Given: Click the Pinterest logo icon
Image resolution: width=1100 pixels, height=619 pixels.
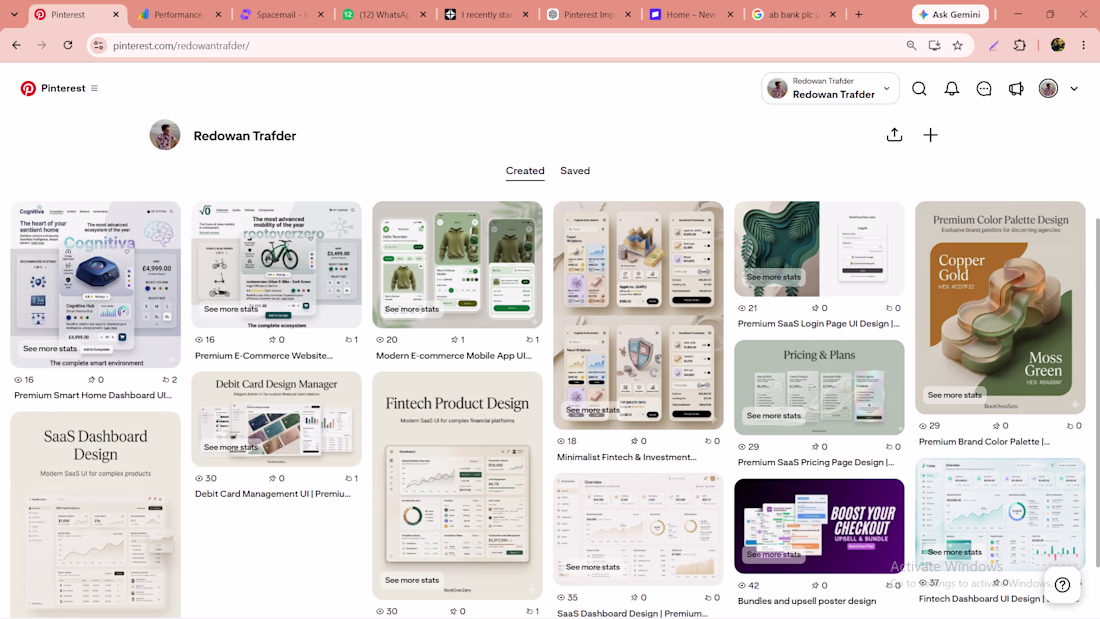Looking at the screenshot, I should 28,88.
